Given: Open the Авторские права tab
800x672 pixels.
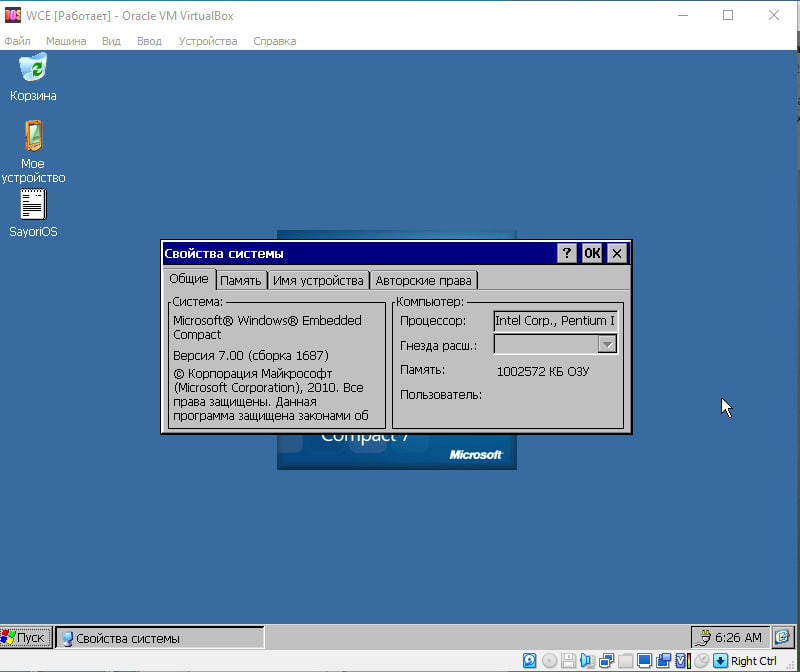Looking at the screenshot, I should coord(423,281).
